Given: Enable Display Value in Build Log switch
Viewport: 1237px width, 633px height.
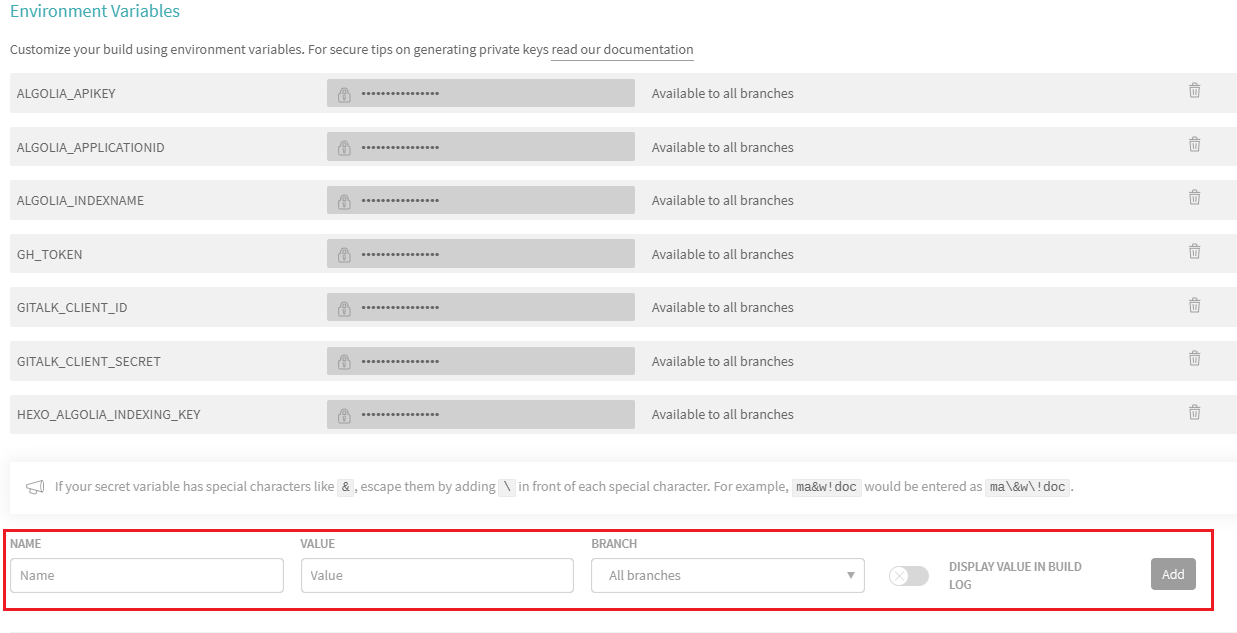Looking at the screenshot, I should click(908, 576).
